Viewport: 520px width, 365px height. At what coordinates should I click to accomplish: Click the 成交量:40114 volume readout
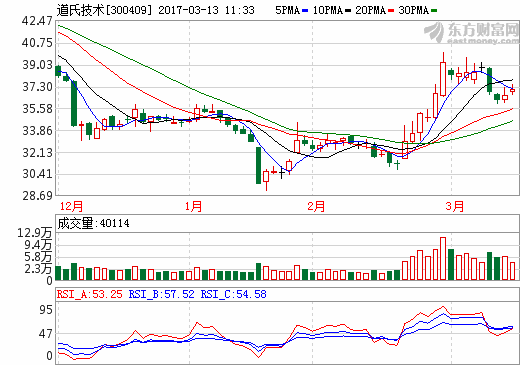(x=93, y=223)
